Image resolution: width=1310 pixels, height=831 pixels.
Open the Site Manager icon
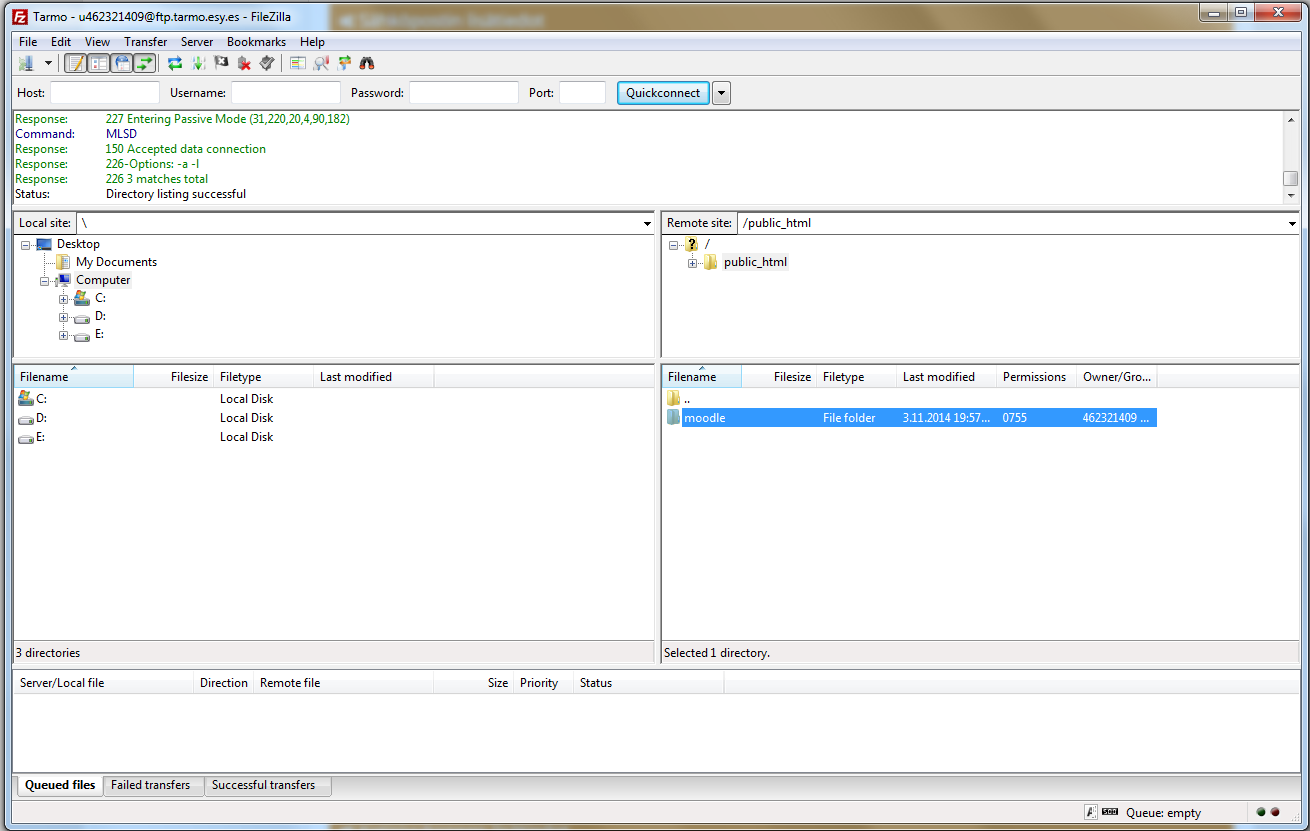coord(26,63)
